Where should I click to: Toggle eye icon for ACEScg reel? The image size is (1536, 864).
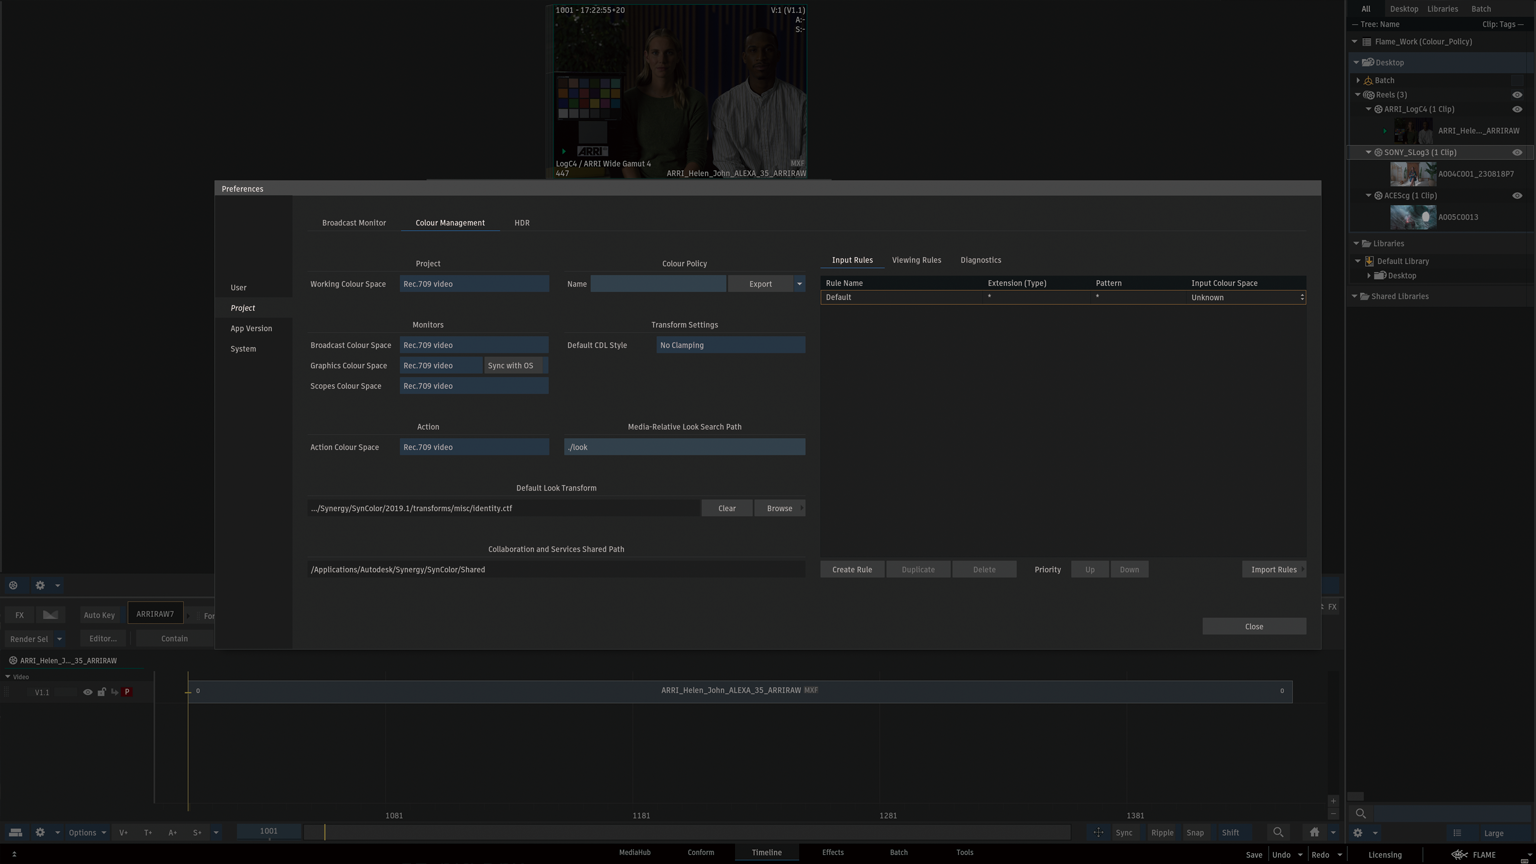pos(1517,195)
